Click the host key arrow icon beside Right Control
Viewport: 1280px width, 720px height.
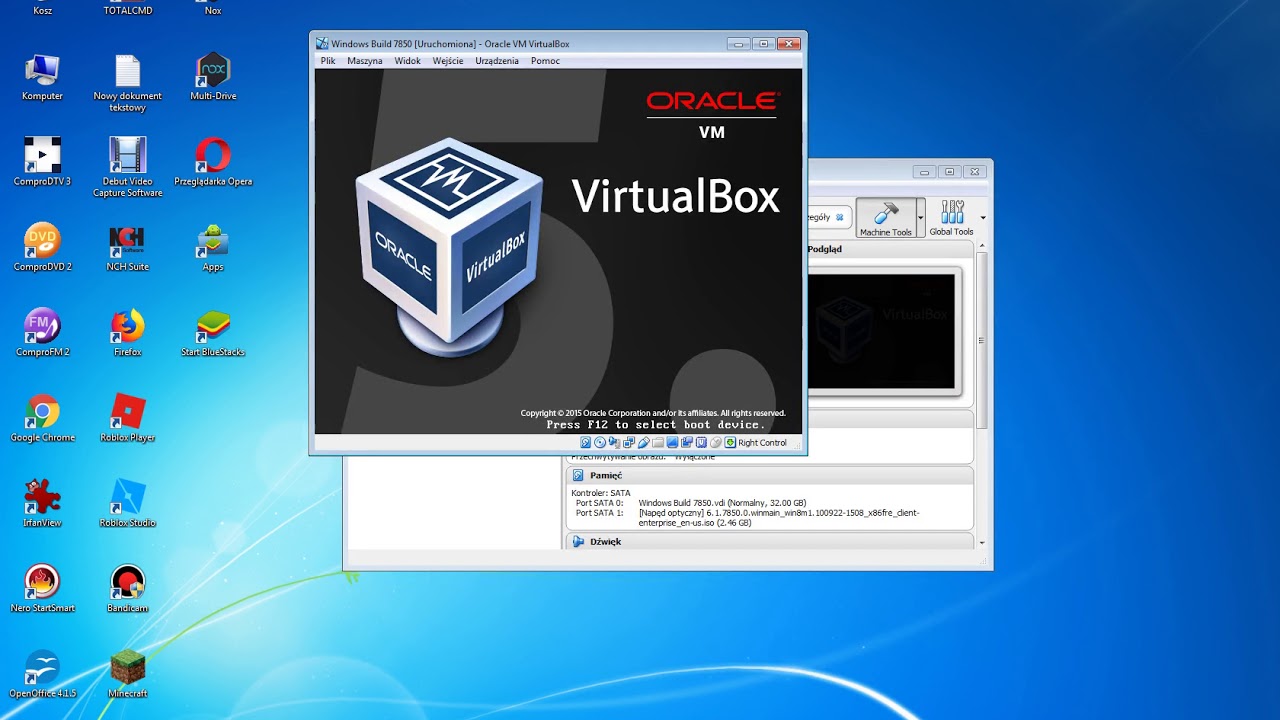point(730,442)
